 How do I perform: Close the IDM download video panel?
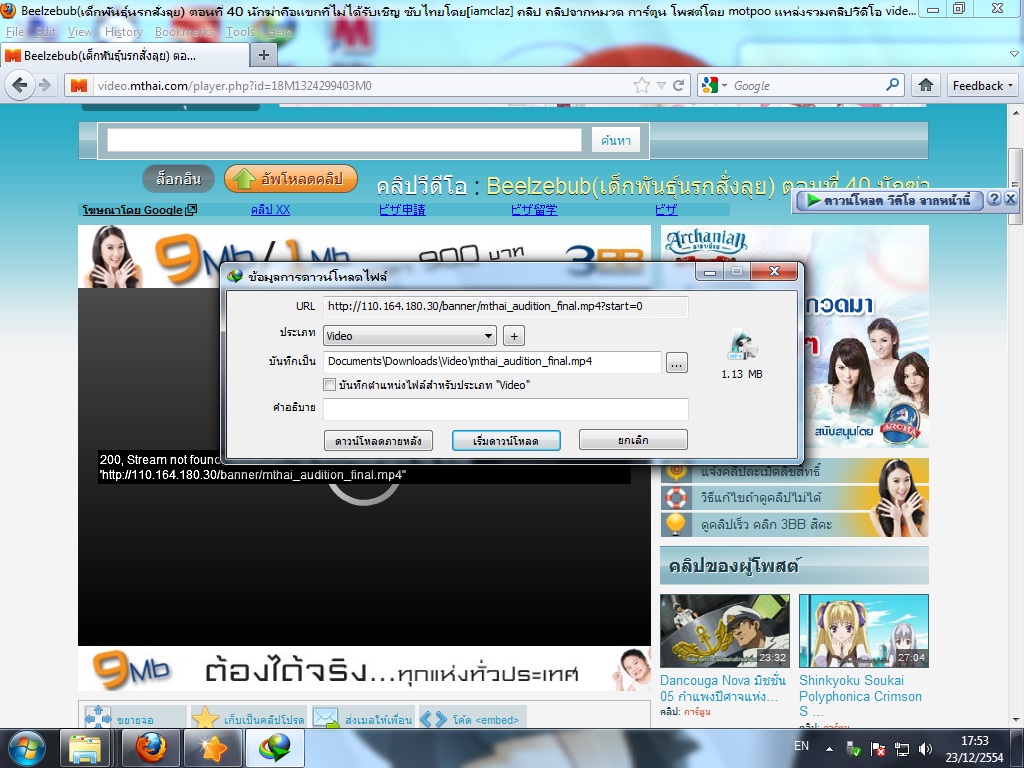tap(1010, 199)
